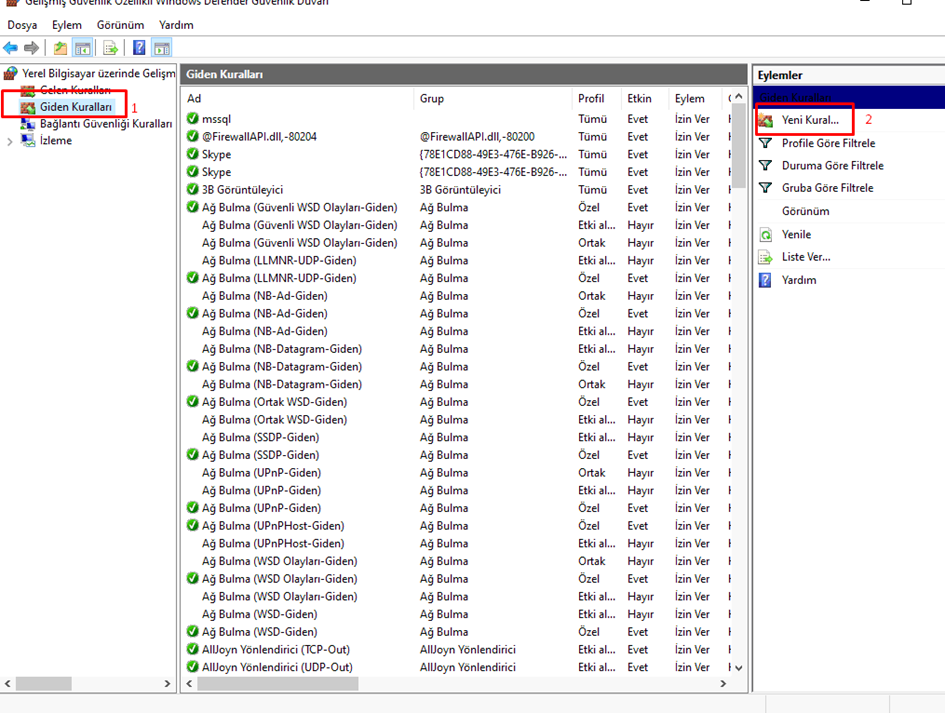Click green check icon of AllJoyn Yönlendirici (TCP-Out)
This screenshot has height=713, width=945.
(x=193, y=649)
